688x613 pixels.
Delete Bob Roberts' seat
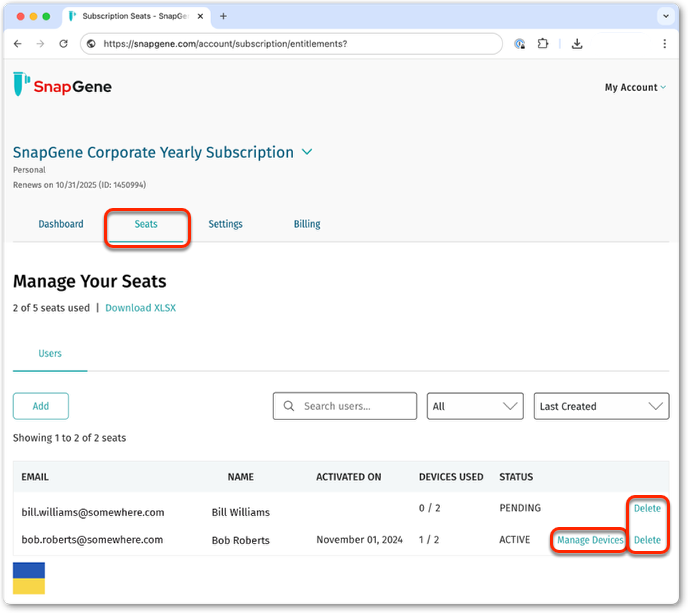[x=647, y=540]
